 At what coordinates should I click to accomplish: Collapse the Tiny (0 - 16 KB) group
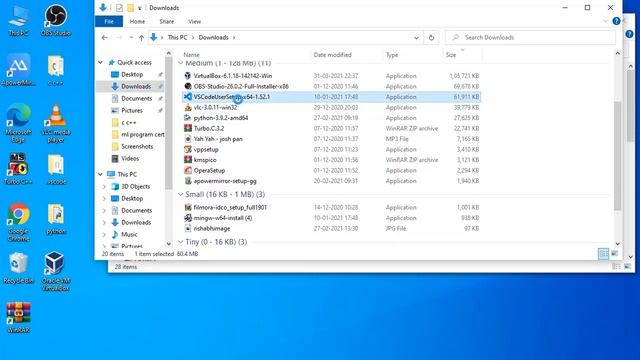point(181,242)
